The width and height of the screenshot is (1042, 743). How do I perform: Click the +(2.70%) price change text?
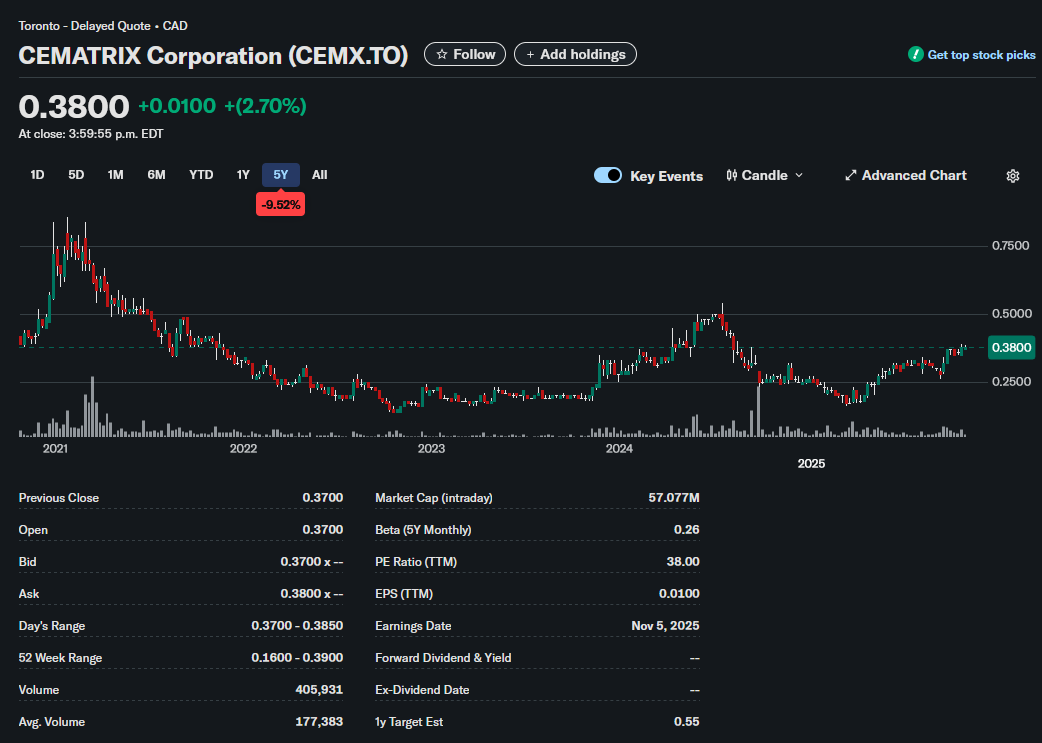coord(265,106)
